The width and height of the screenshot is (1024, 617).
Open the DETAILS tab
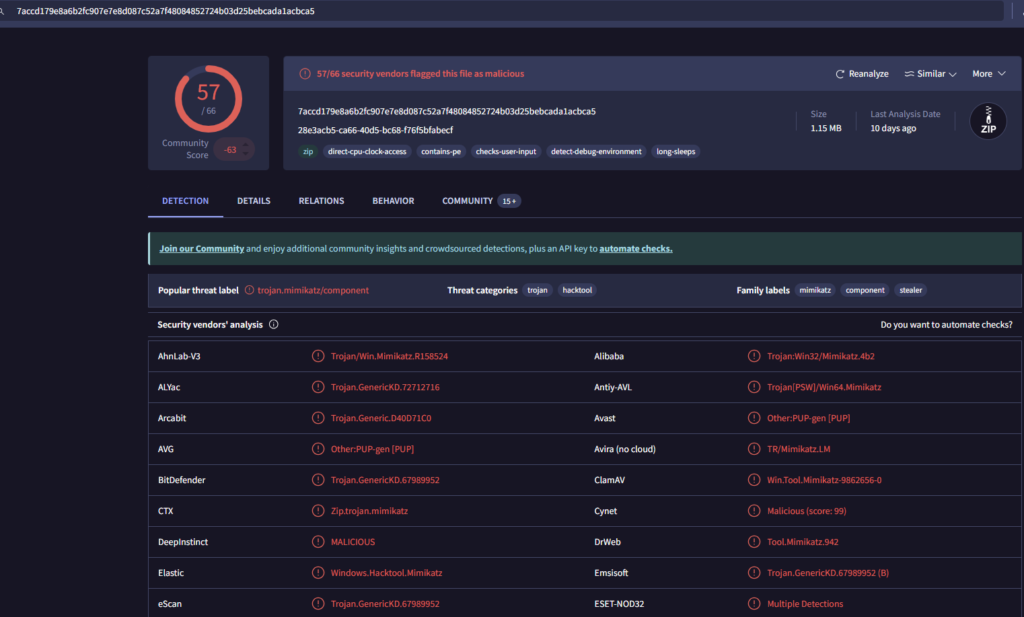pyautogui.click(x=253, y=201)
